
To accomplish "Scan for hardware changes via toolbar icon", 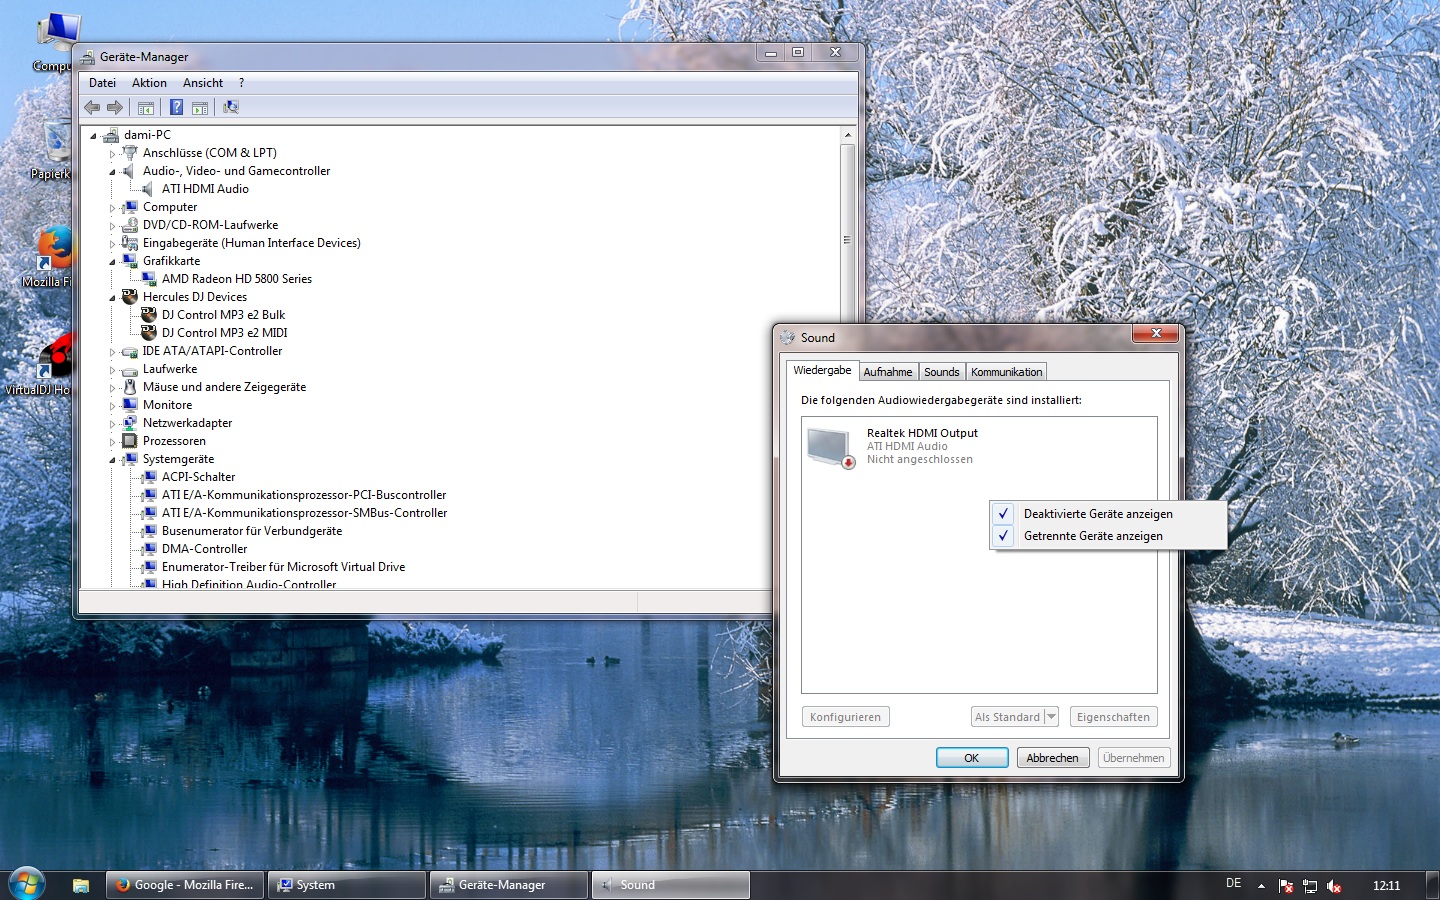I will (x=231, y=107).
